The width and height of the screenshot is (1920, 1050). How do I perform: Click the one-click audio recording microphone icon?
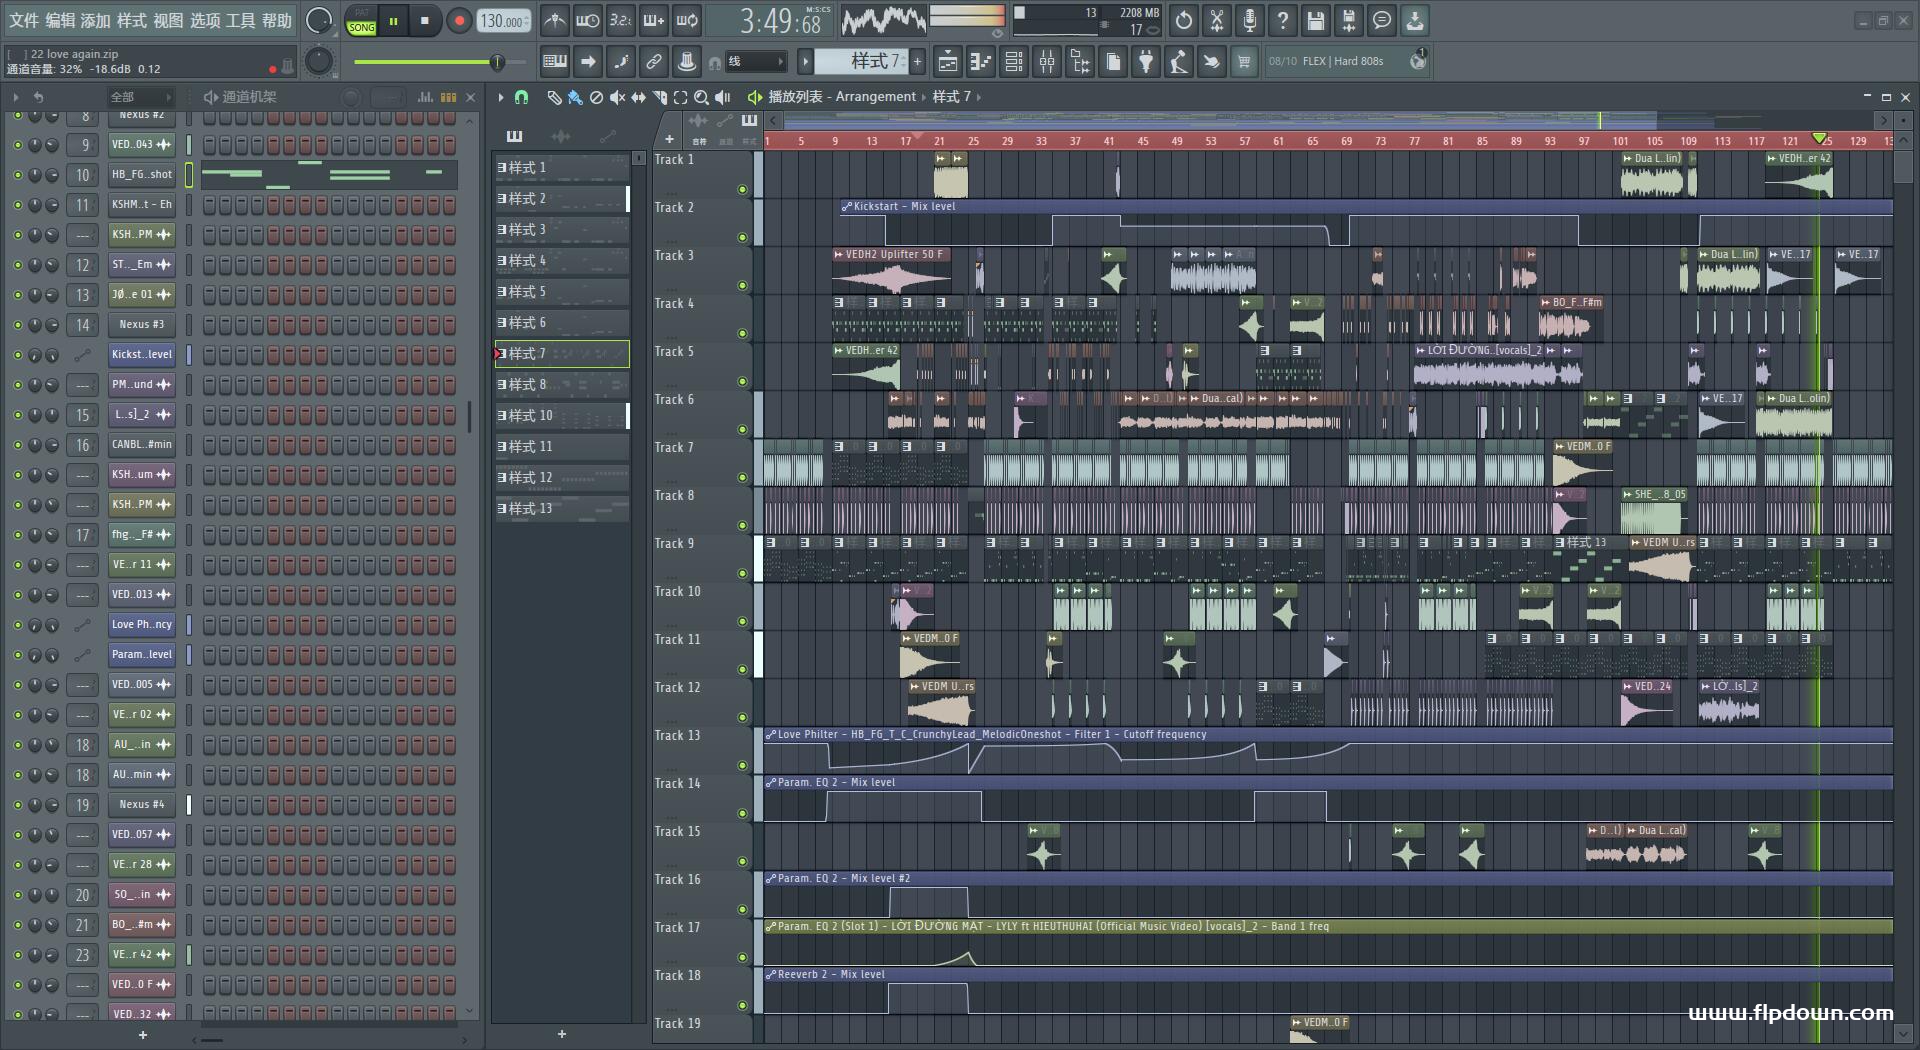[1250, 20]
